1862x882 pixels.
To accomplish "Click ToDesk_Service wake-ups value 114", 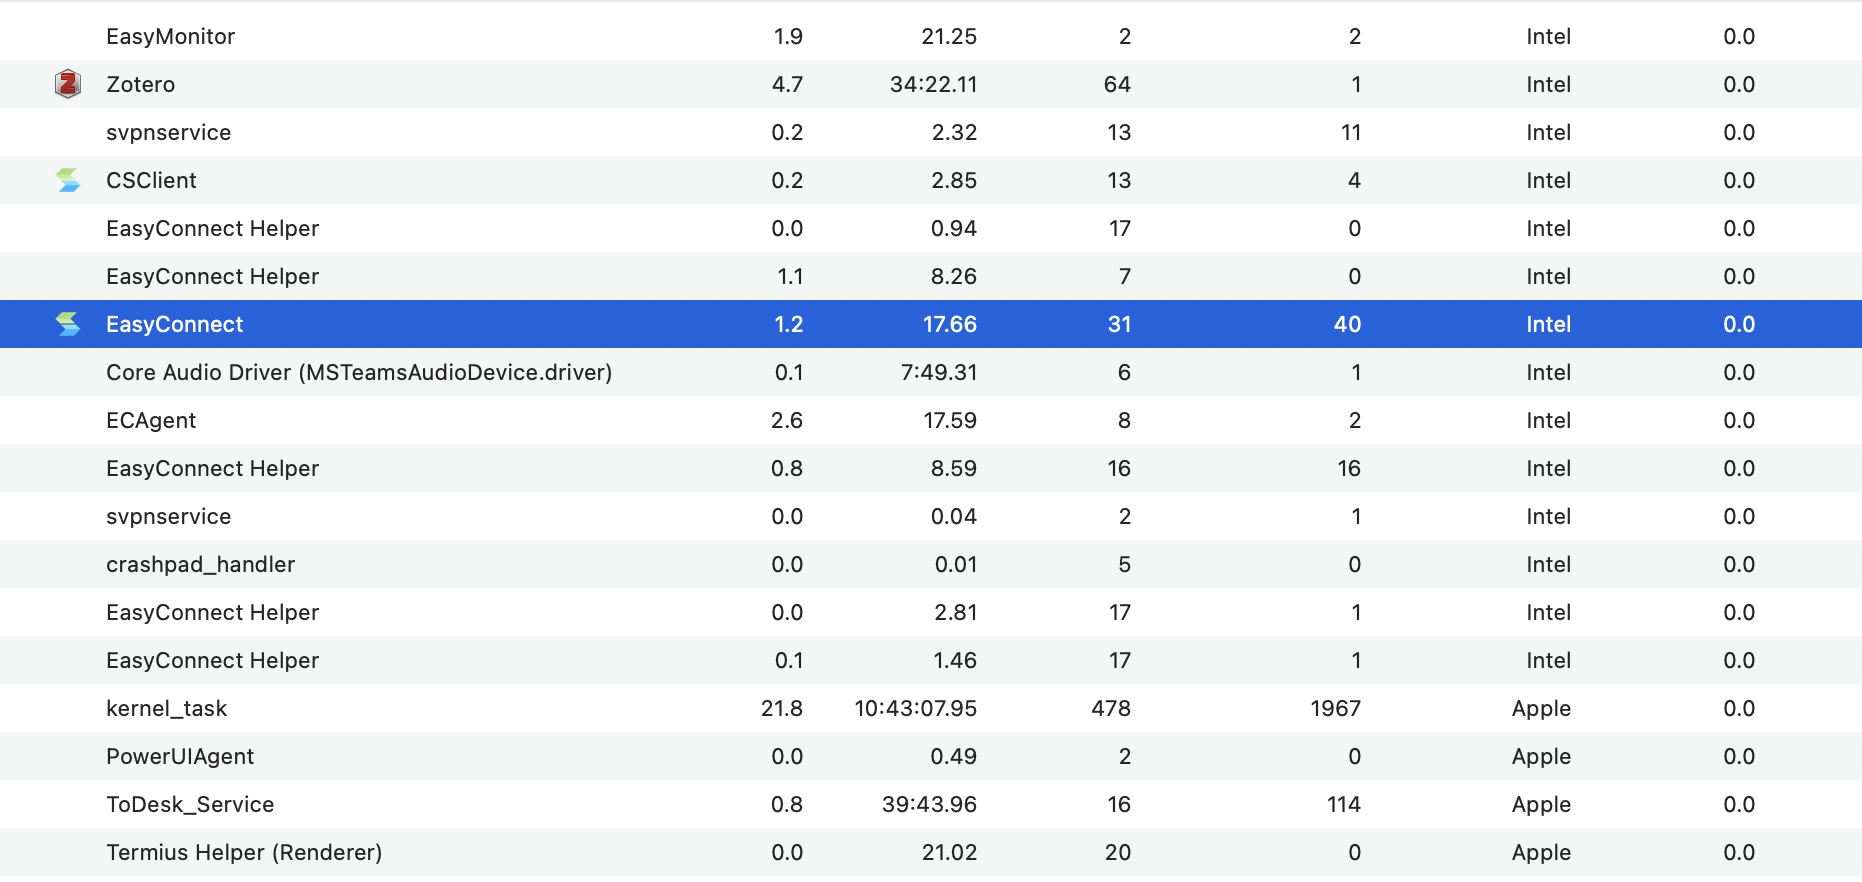I will (1344, 804).
